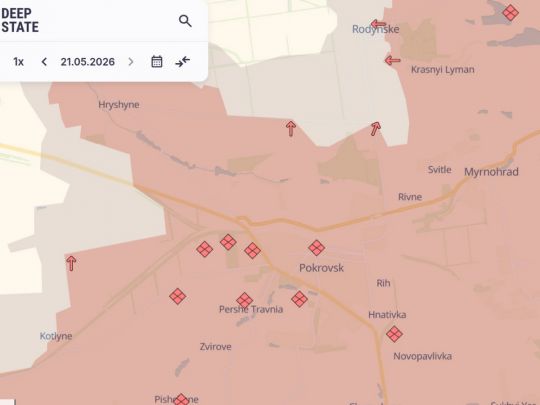
Task: Go to the next date
Action: (131, 62)
